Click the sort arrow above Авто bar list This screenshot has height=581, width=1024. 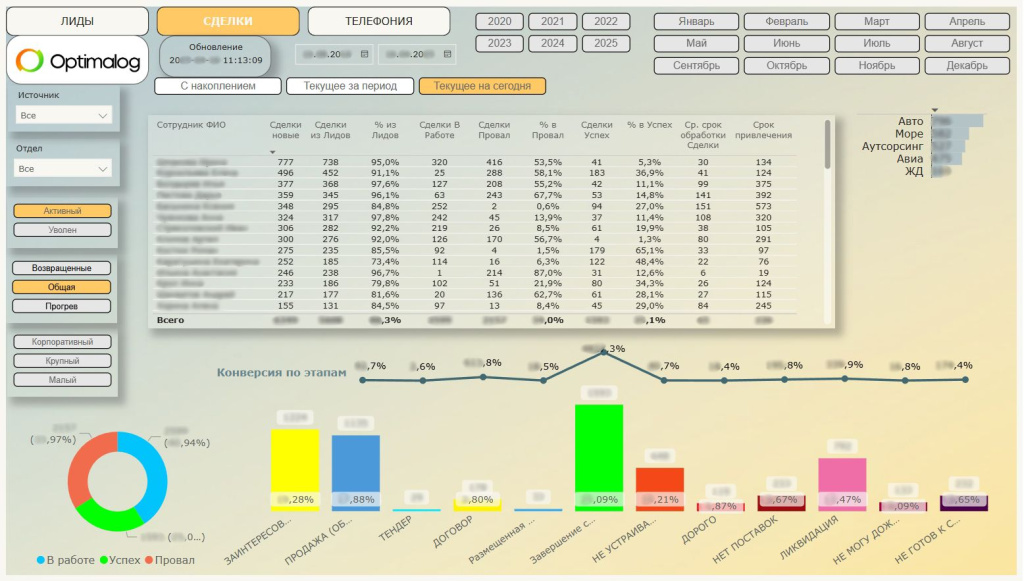coord(935,111)
